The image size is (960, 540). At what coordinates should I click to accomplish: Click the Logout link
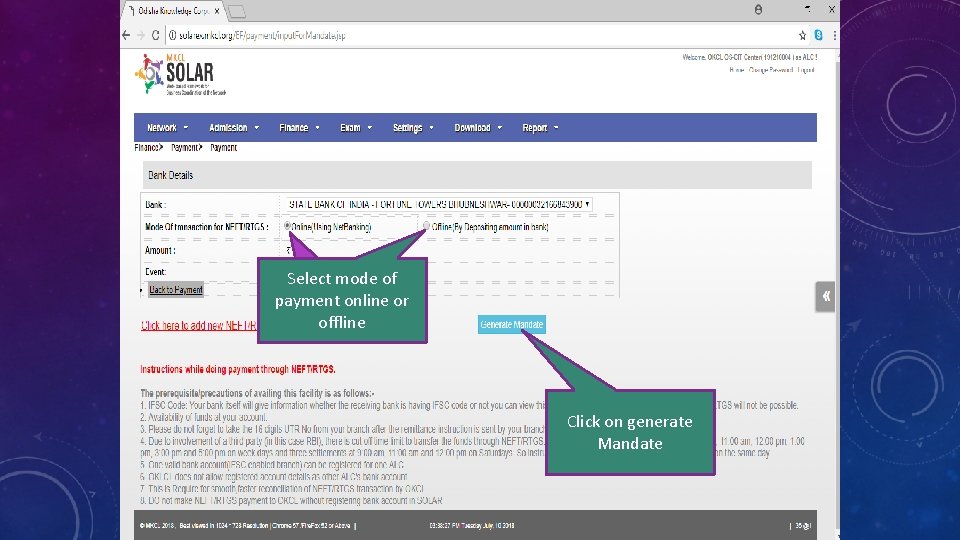pos(806,70)
